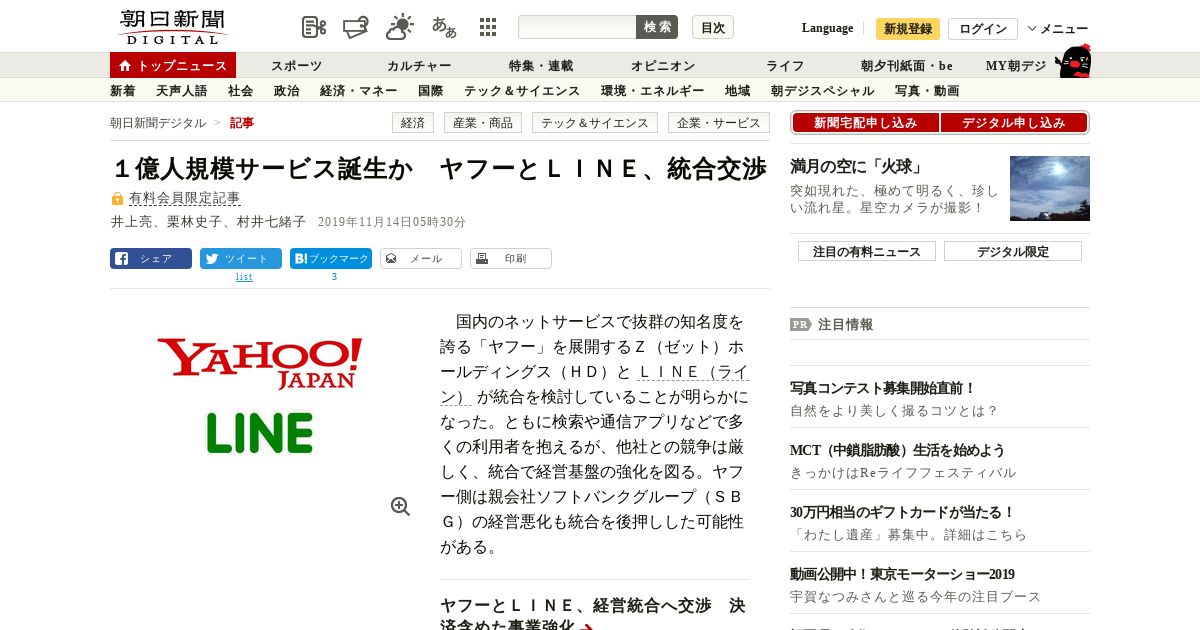Select 写真・動画 in the sub-navigation
1200x630 pixels.
coord(927,91)
